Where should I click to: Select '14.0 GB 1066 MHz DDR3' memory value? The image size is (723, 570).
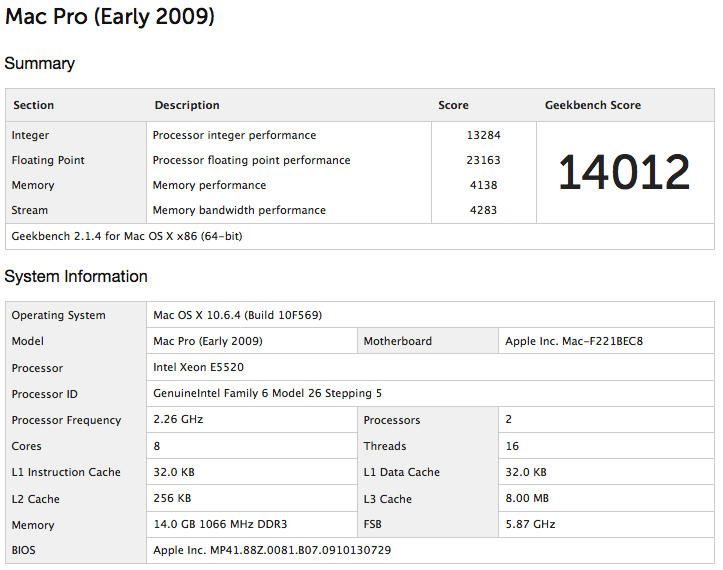pyautogui.click(x=220, y=524)
